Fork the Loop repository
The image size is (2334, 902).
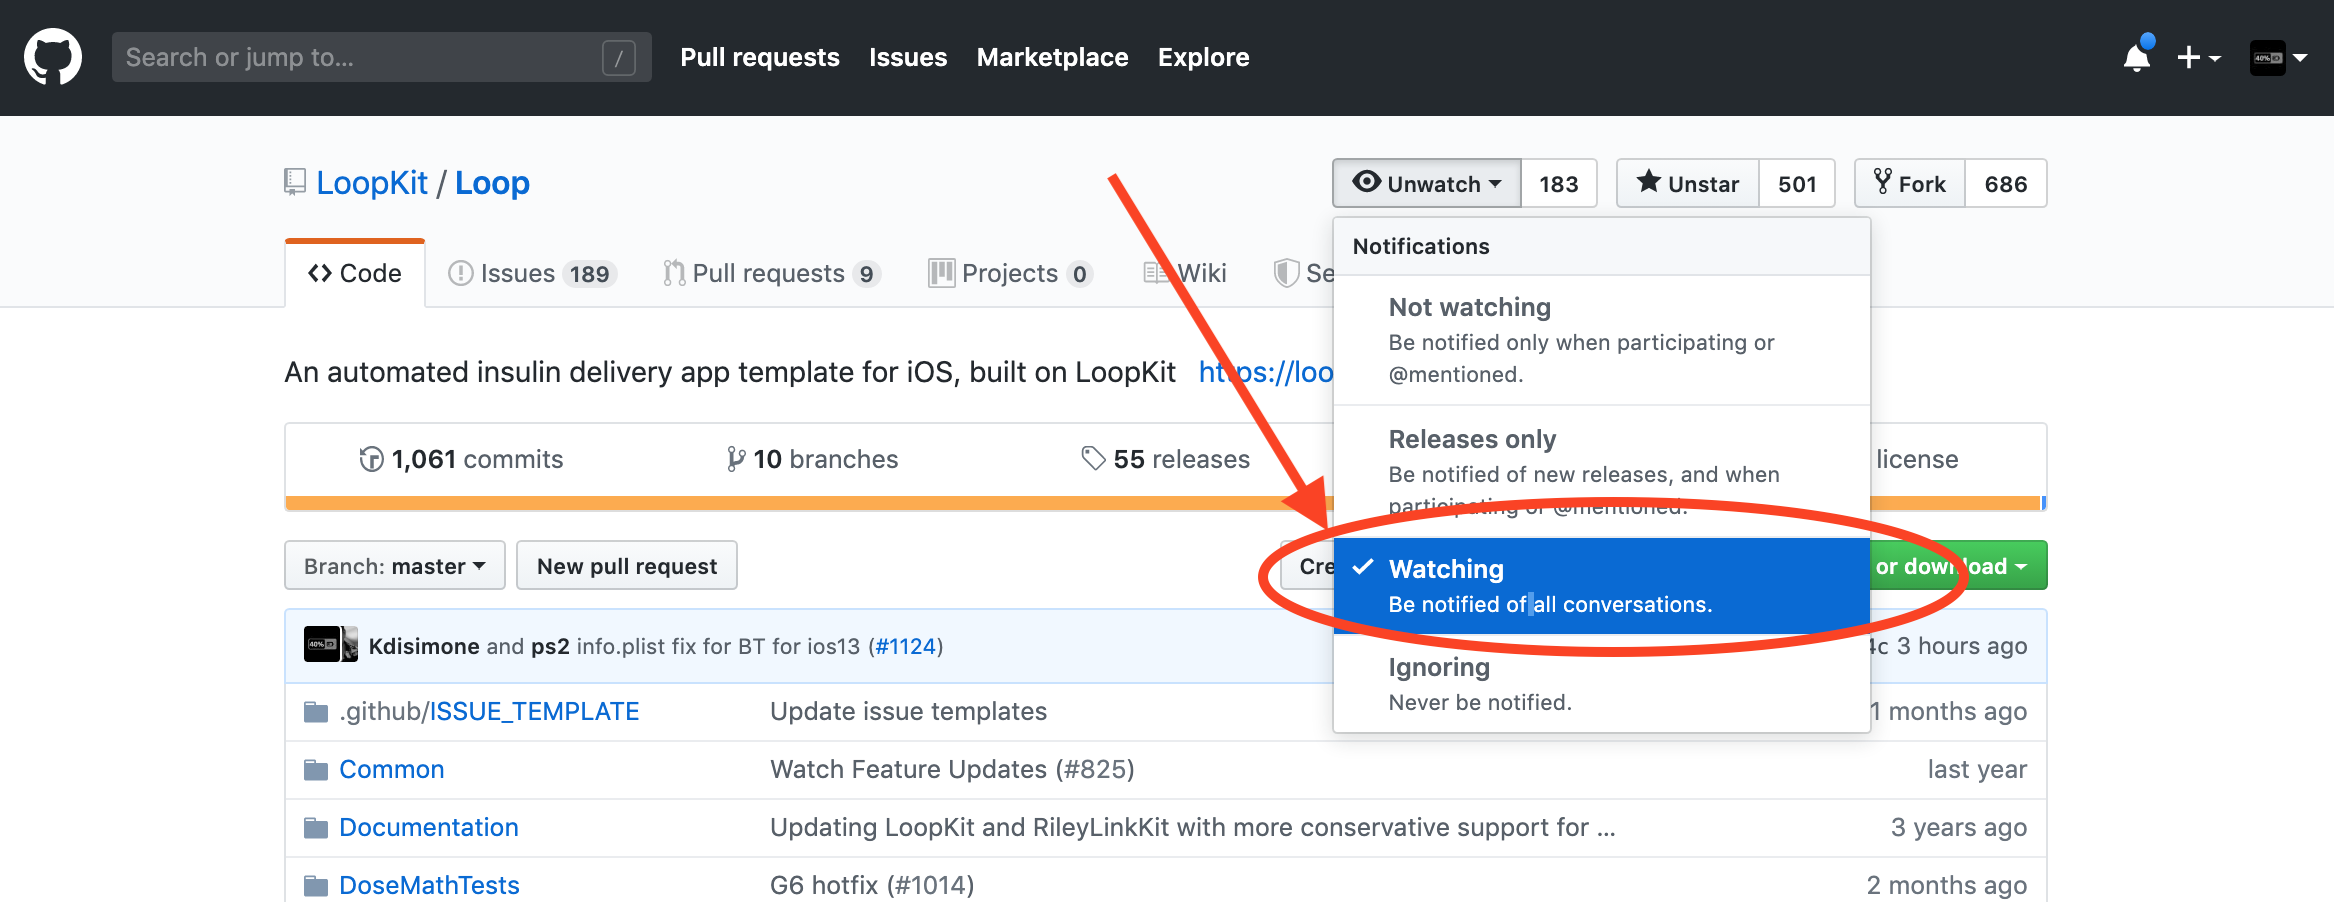1910,183
